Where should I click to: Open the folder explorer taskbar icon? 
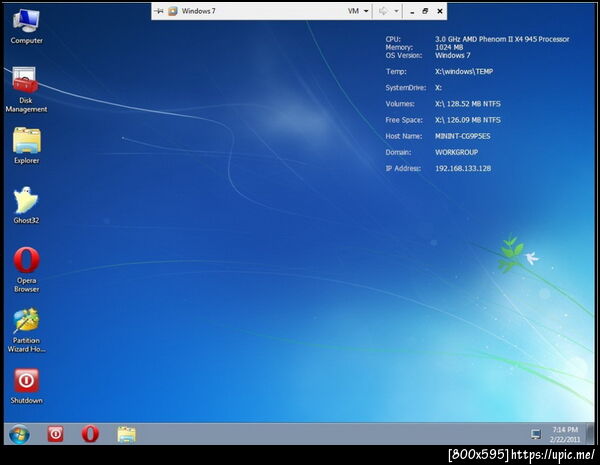[x=126, y=435]
